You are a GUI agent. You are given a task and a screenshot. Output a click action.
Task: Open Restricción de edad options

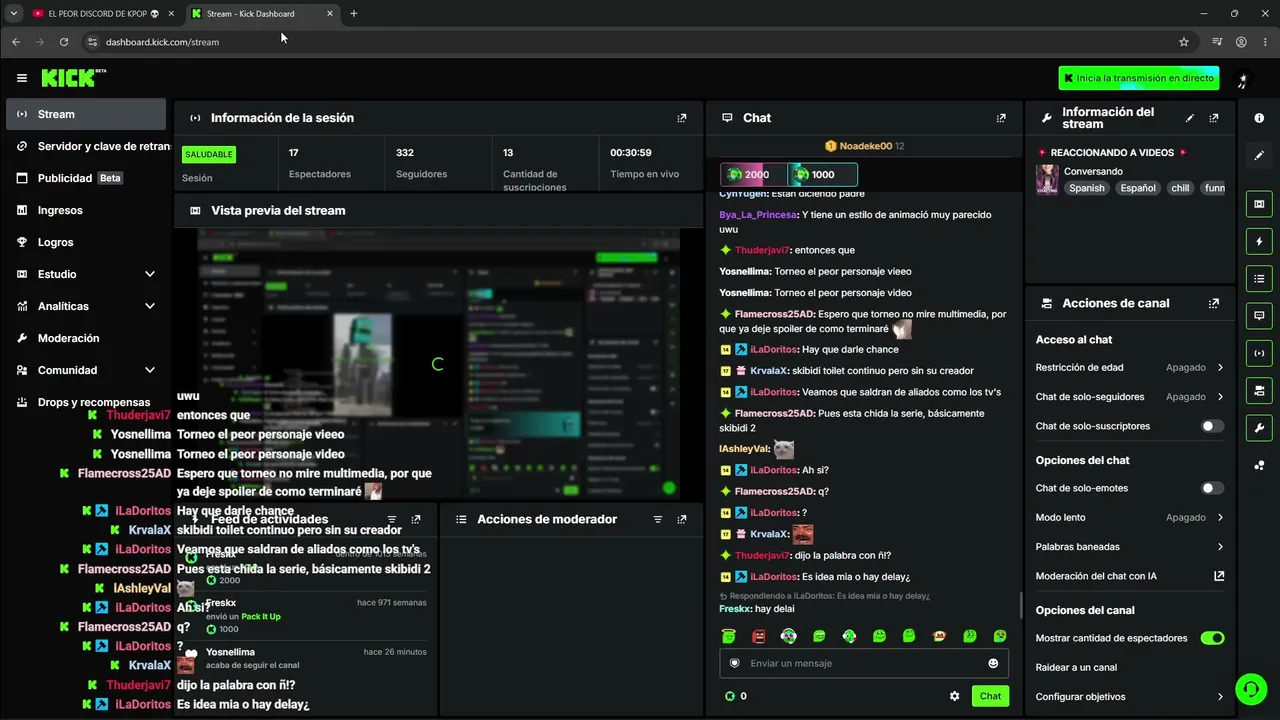(x=1130, y=367)
